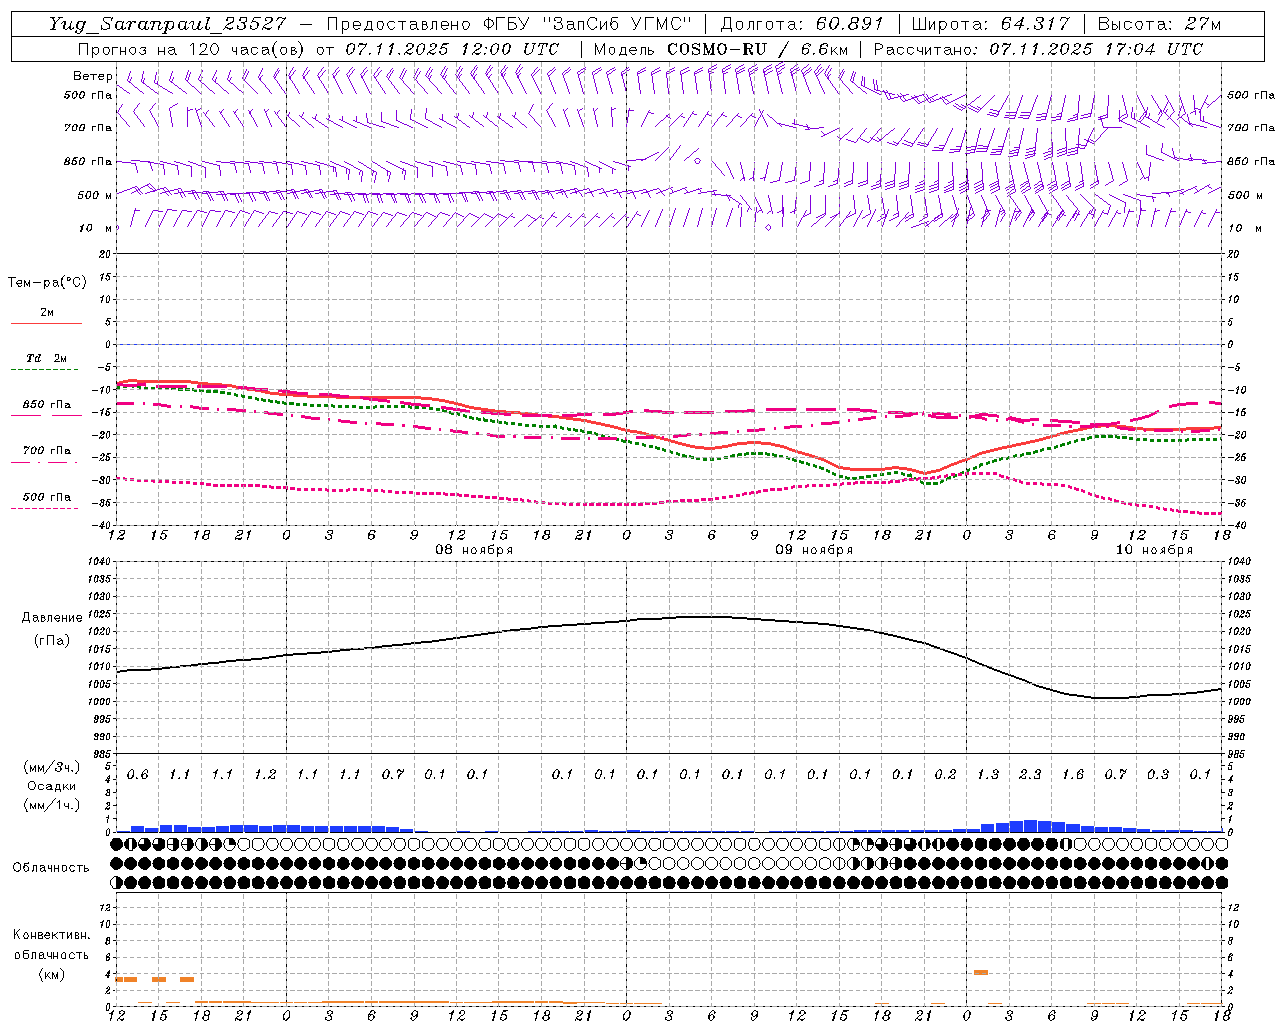This screenshot has width=1280, height=1024.
Task: Select calculation time 07.11.2025 17:04 UTC
Action: 1096,49
